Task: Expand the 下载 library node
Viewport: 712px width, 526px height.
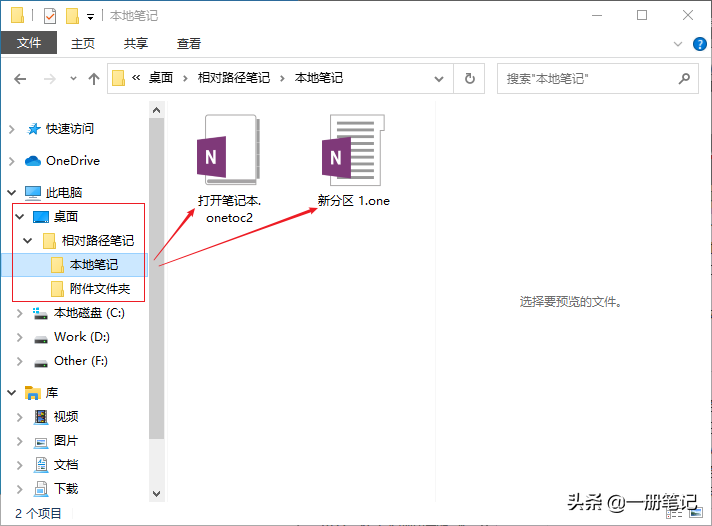Action: (20, 489)
